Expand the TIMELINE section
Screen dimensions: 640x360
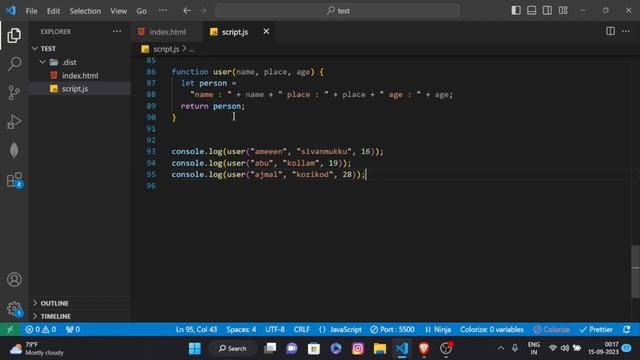point(80,316)
